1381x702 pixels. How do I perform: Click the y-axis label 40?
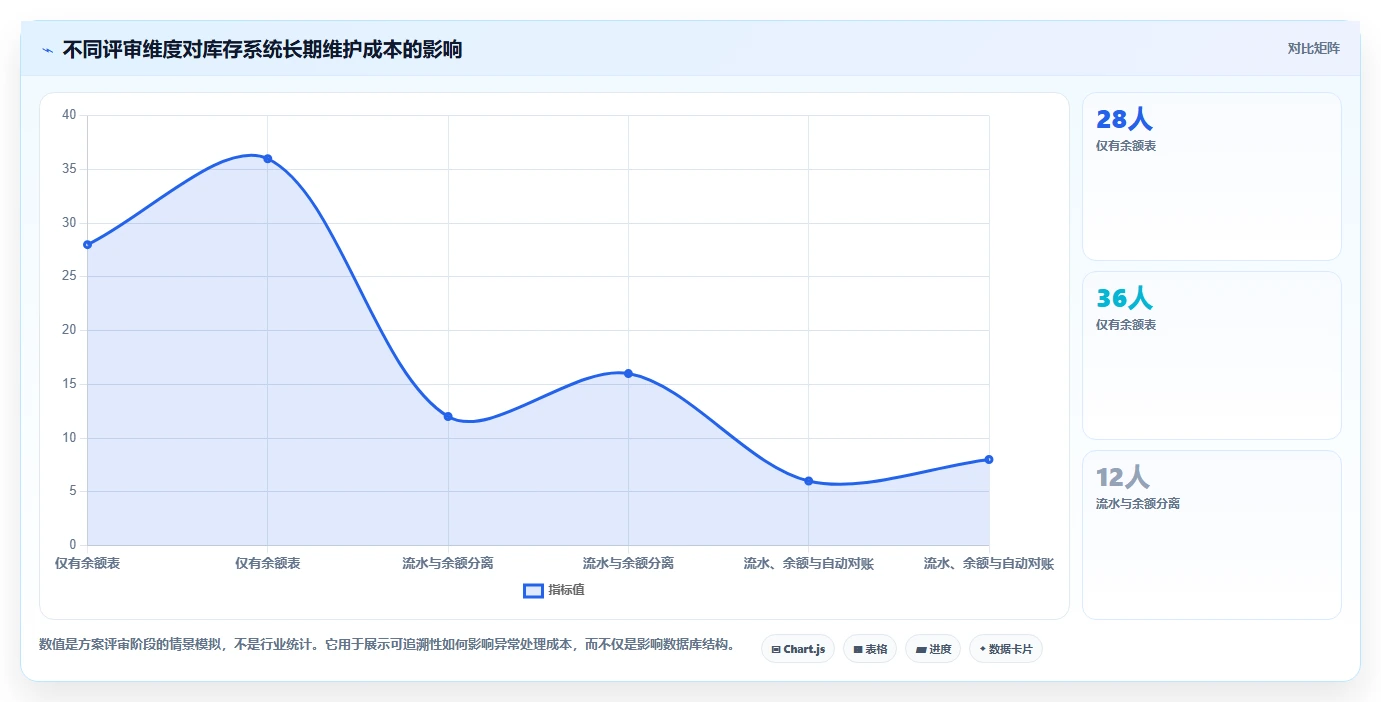coord(69,115)
